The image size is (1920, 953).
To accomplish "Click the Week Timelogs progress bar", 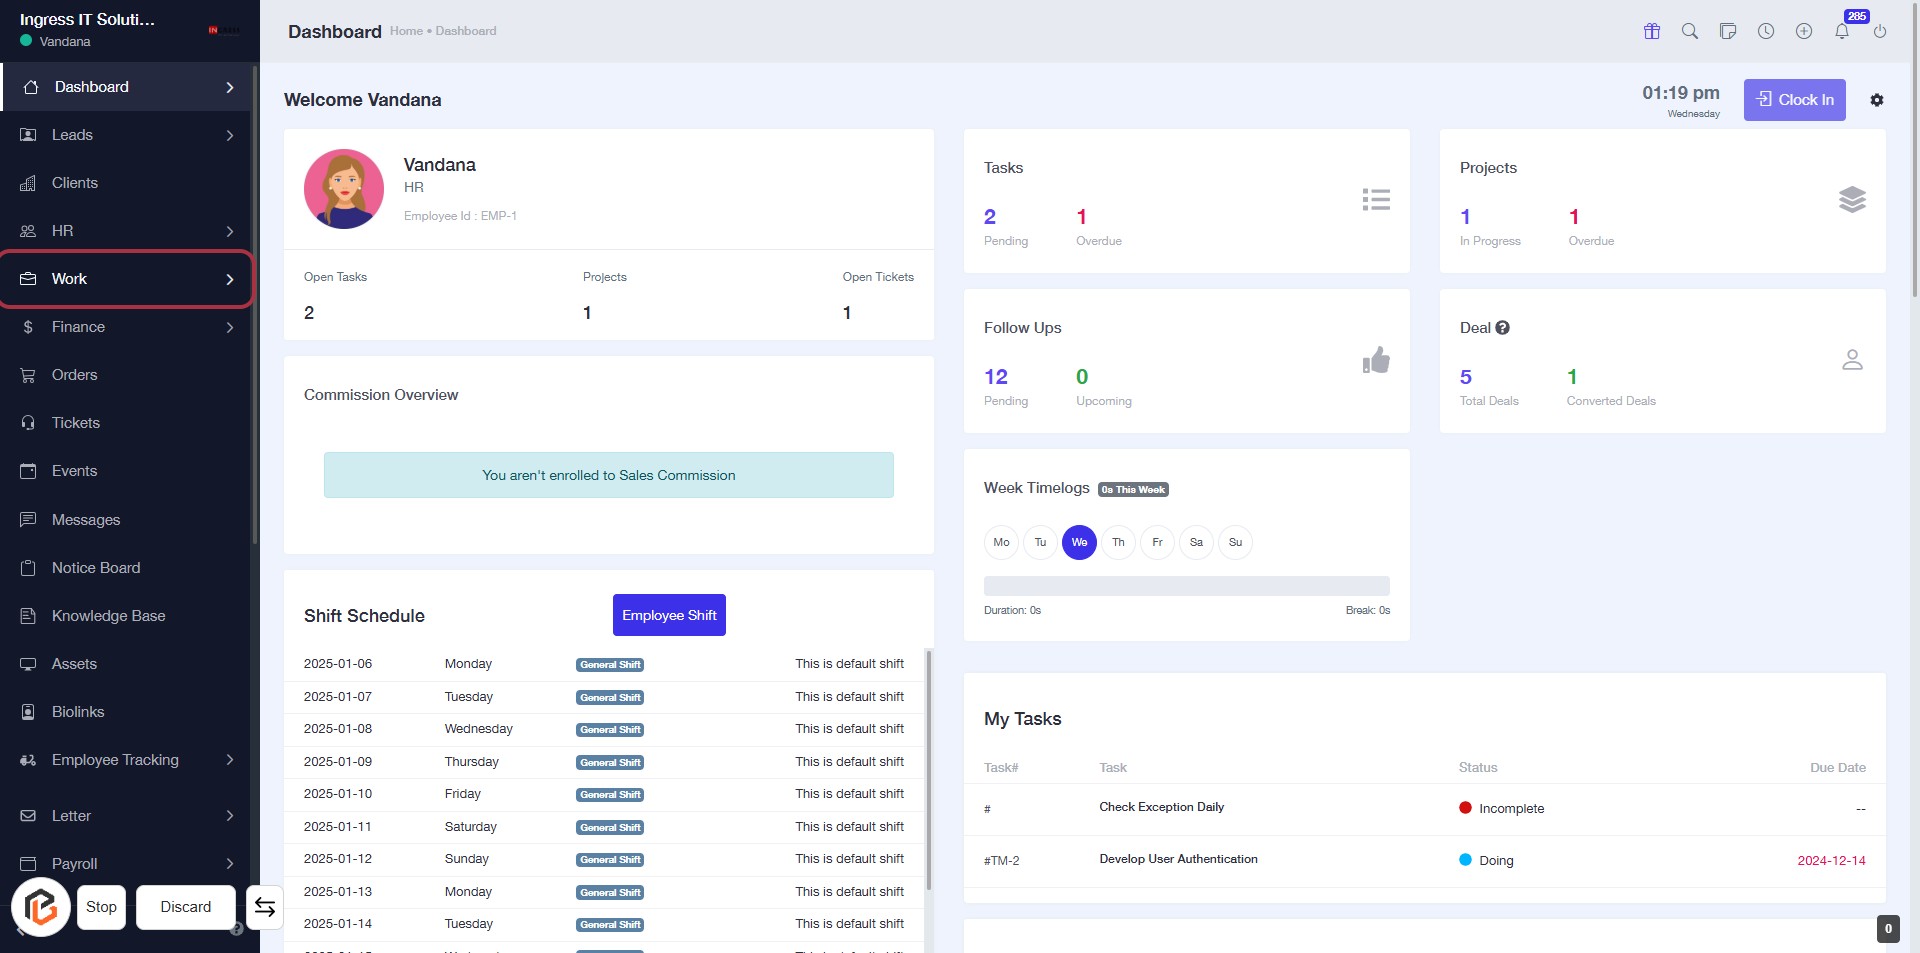I will tap(1186, 586).
